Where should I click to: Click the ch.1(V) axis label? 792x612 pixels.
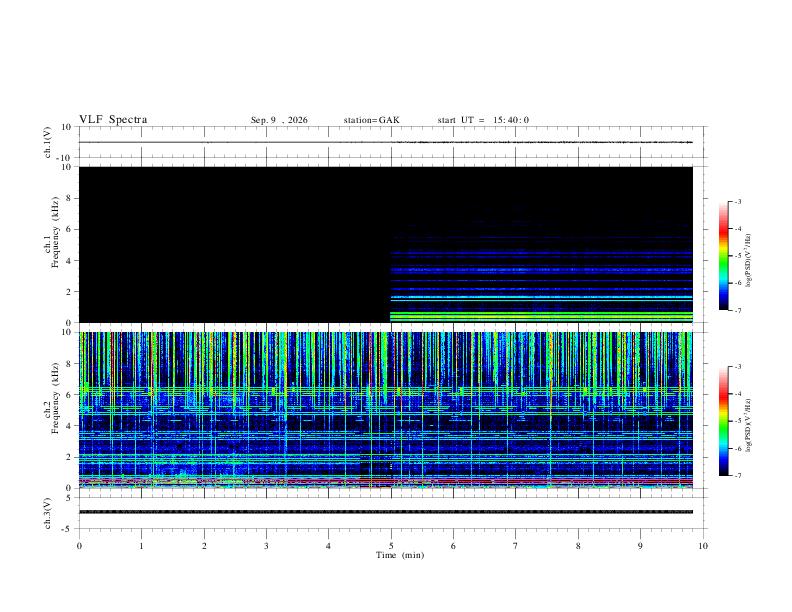pos(48,142)
